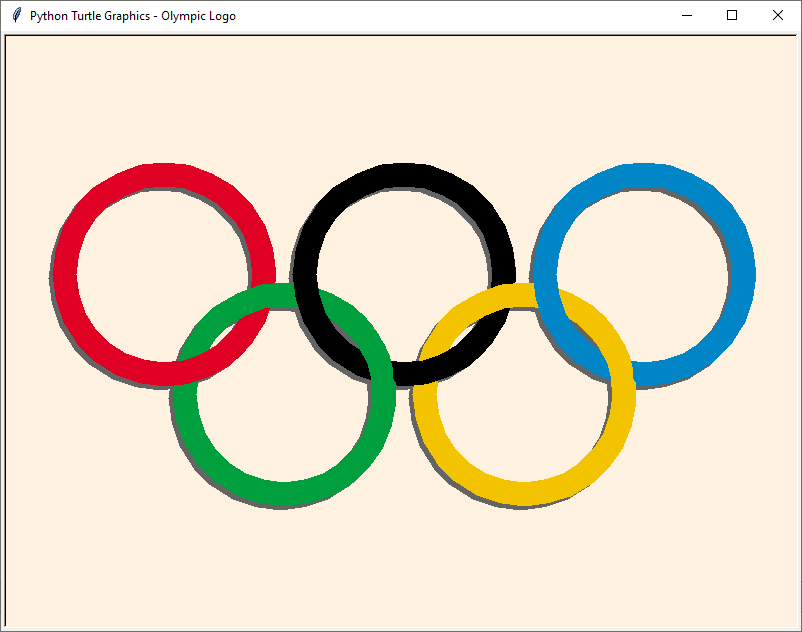
Task: Minimize the Python Turtle Graphics window
Action: pos(687,15)
